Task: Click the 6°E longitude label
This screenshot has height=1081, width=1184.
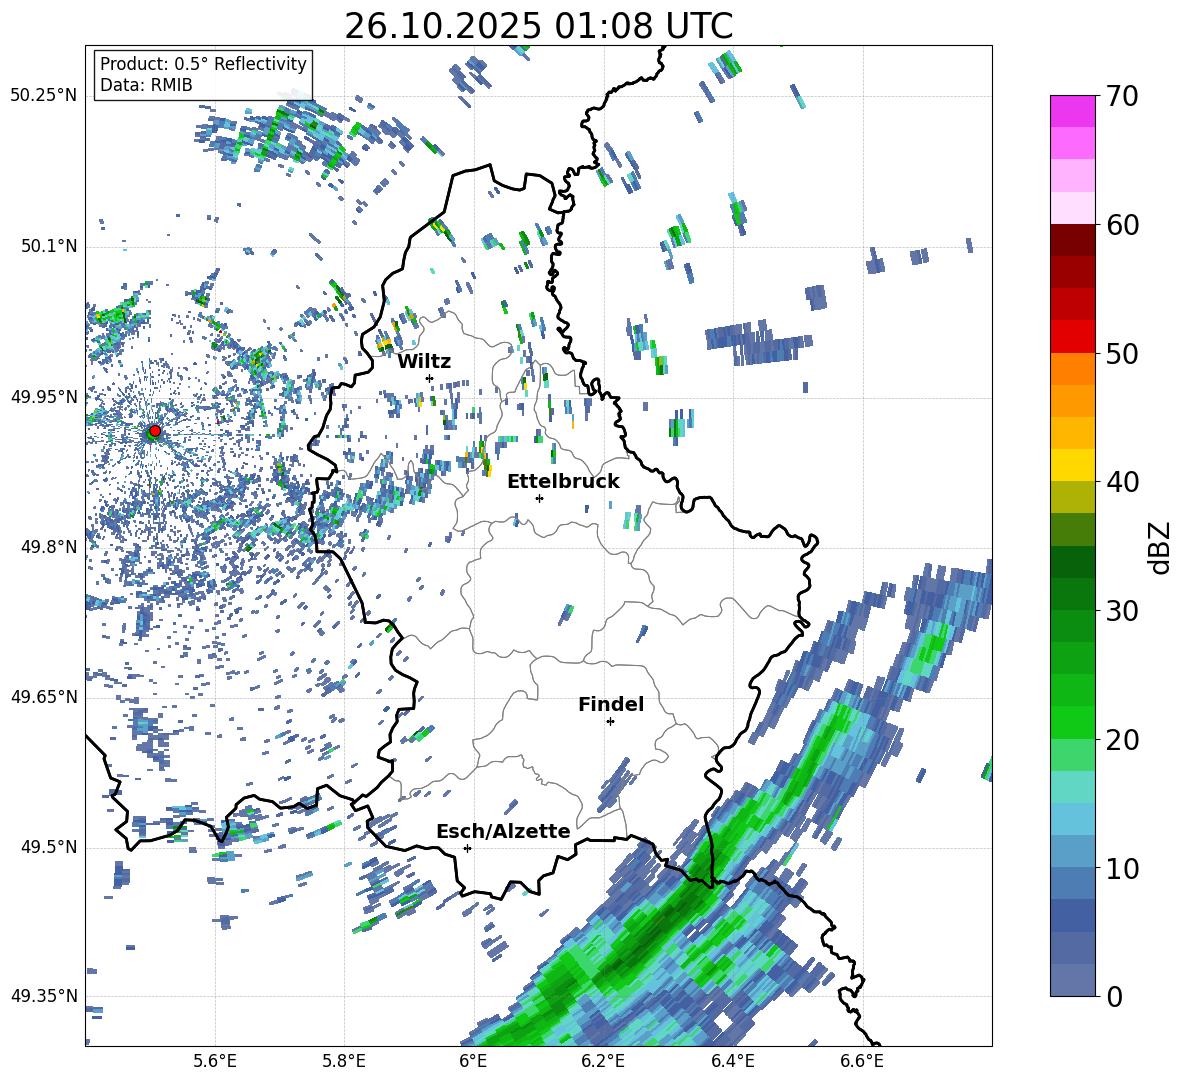Action: [473, 1061]
